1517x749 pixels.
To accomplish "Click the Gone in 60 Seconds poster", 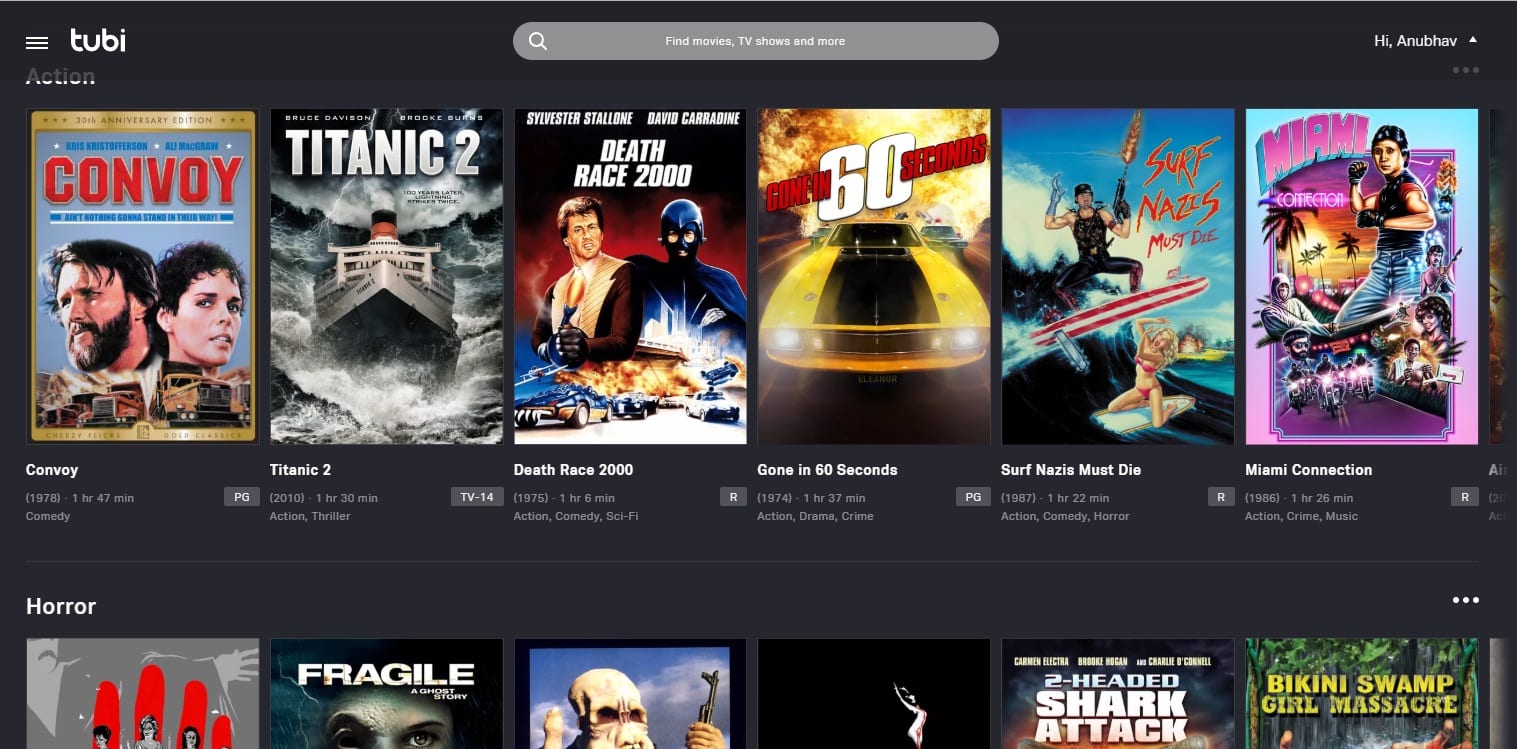I will pos(874,276).
